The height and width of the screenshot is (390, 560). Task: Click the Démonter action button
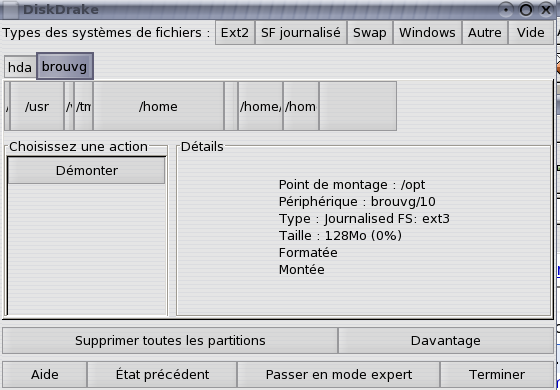(x=86, y=171)
